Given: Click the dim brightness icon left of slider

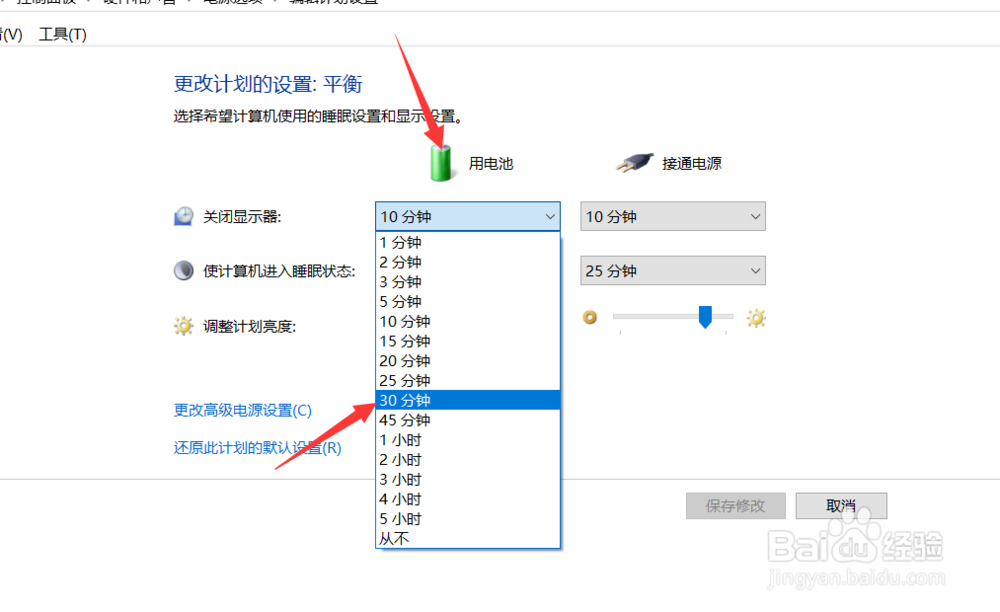Looking at the screenshot, I should coord(590,317).
